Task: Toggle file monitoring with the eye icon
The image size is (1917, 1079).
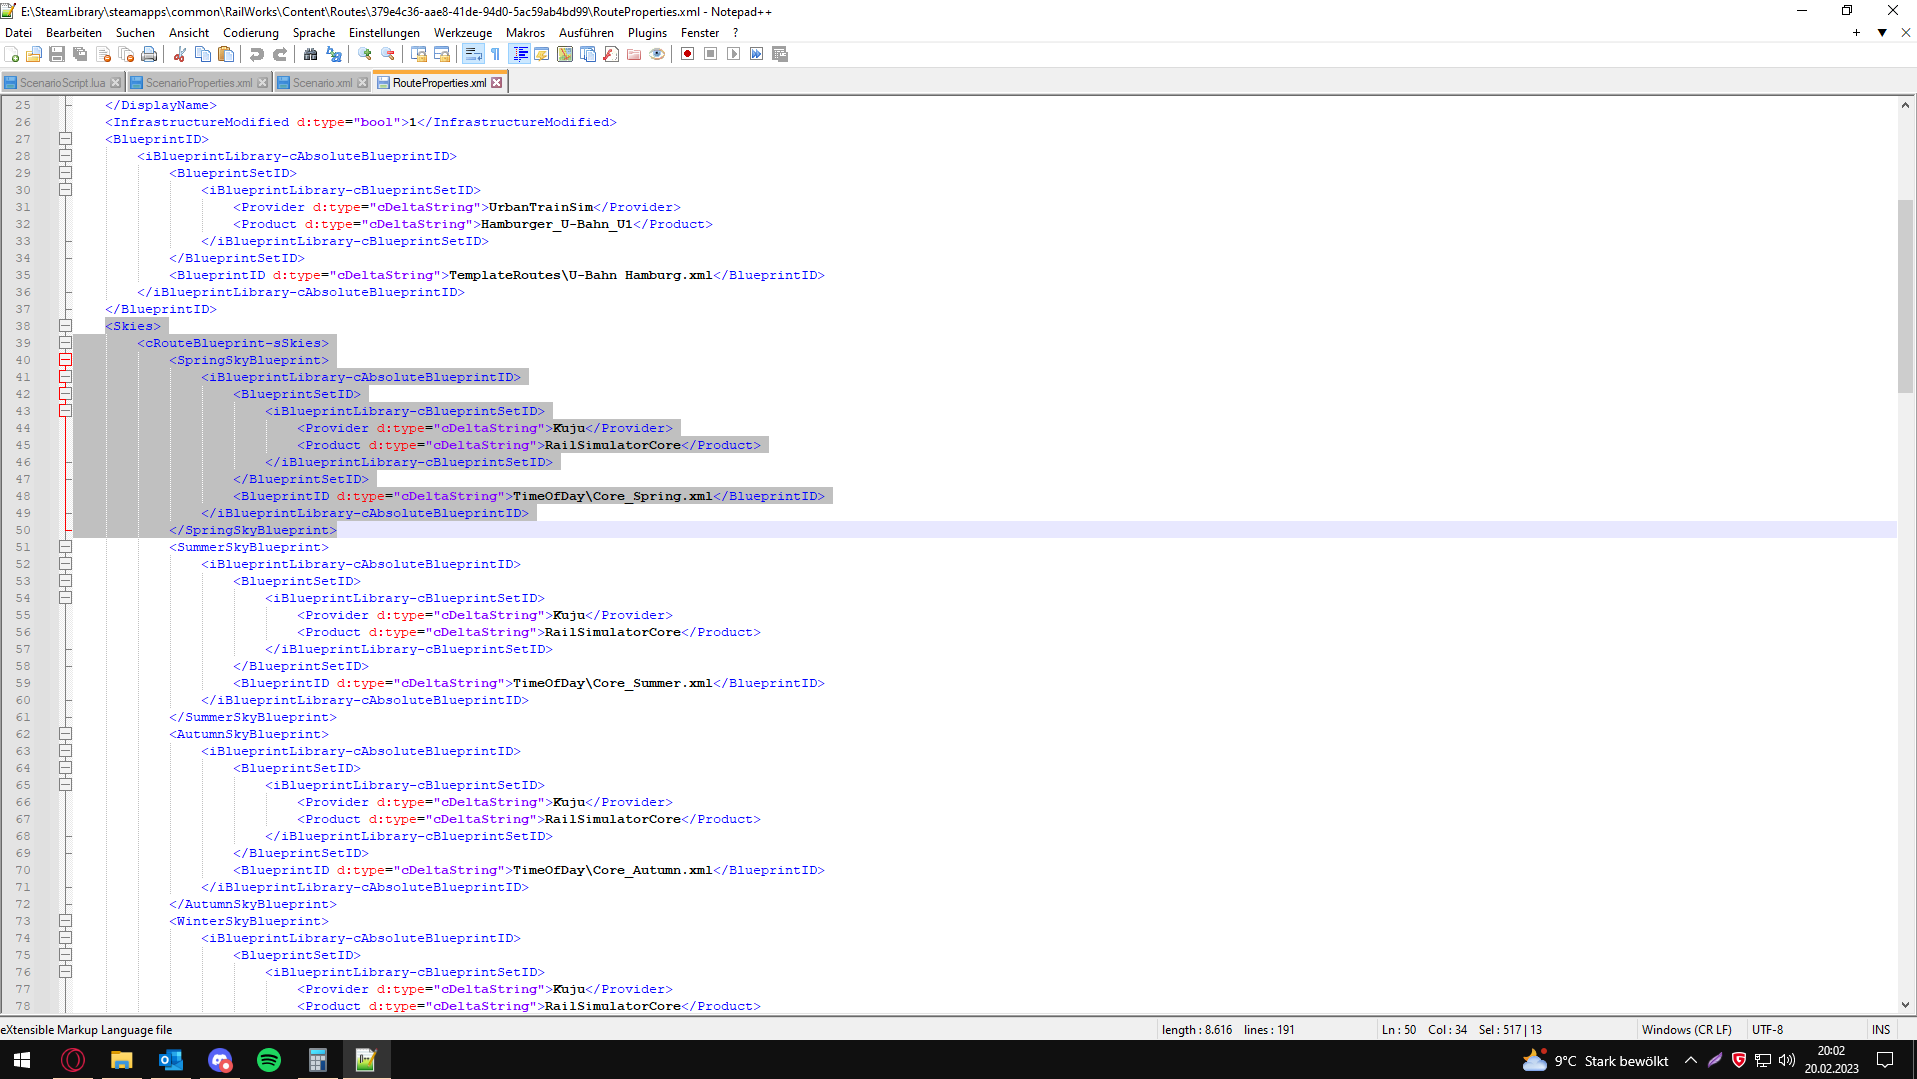Action: (657, 54)
